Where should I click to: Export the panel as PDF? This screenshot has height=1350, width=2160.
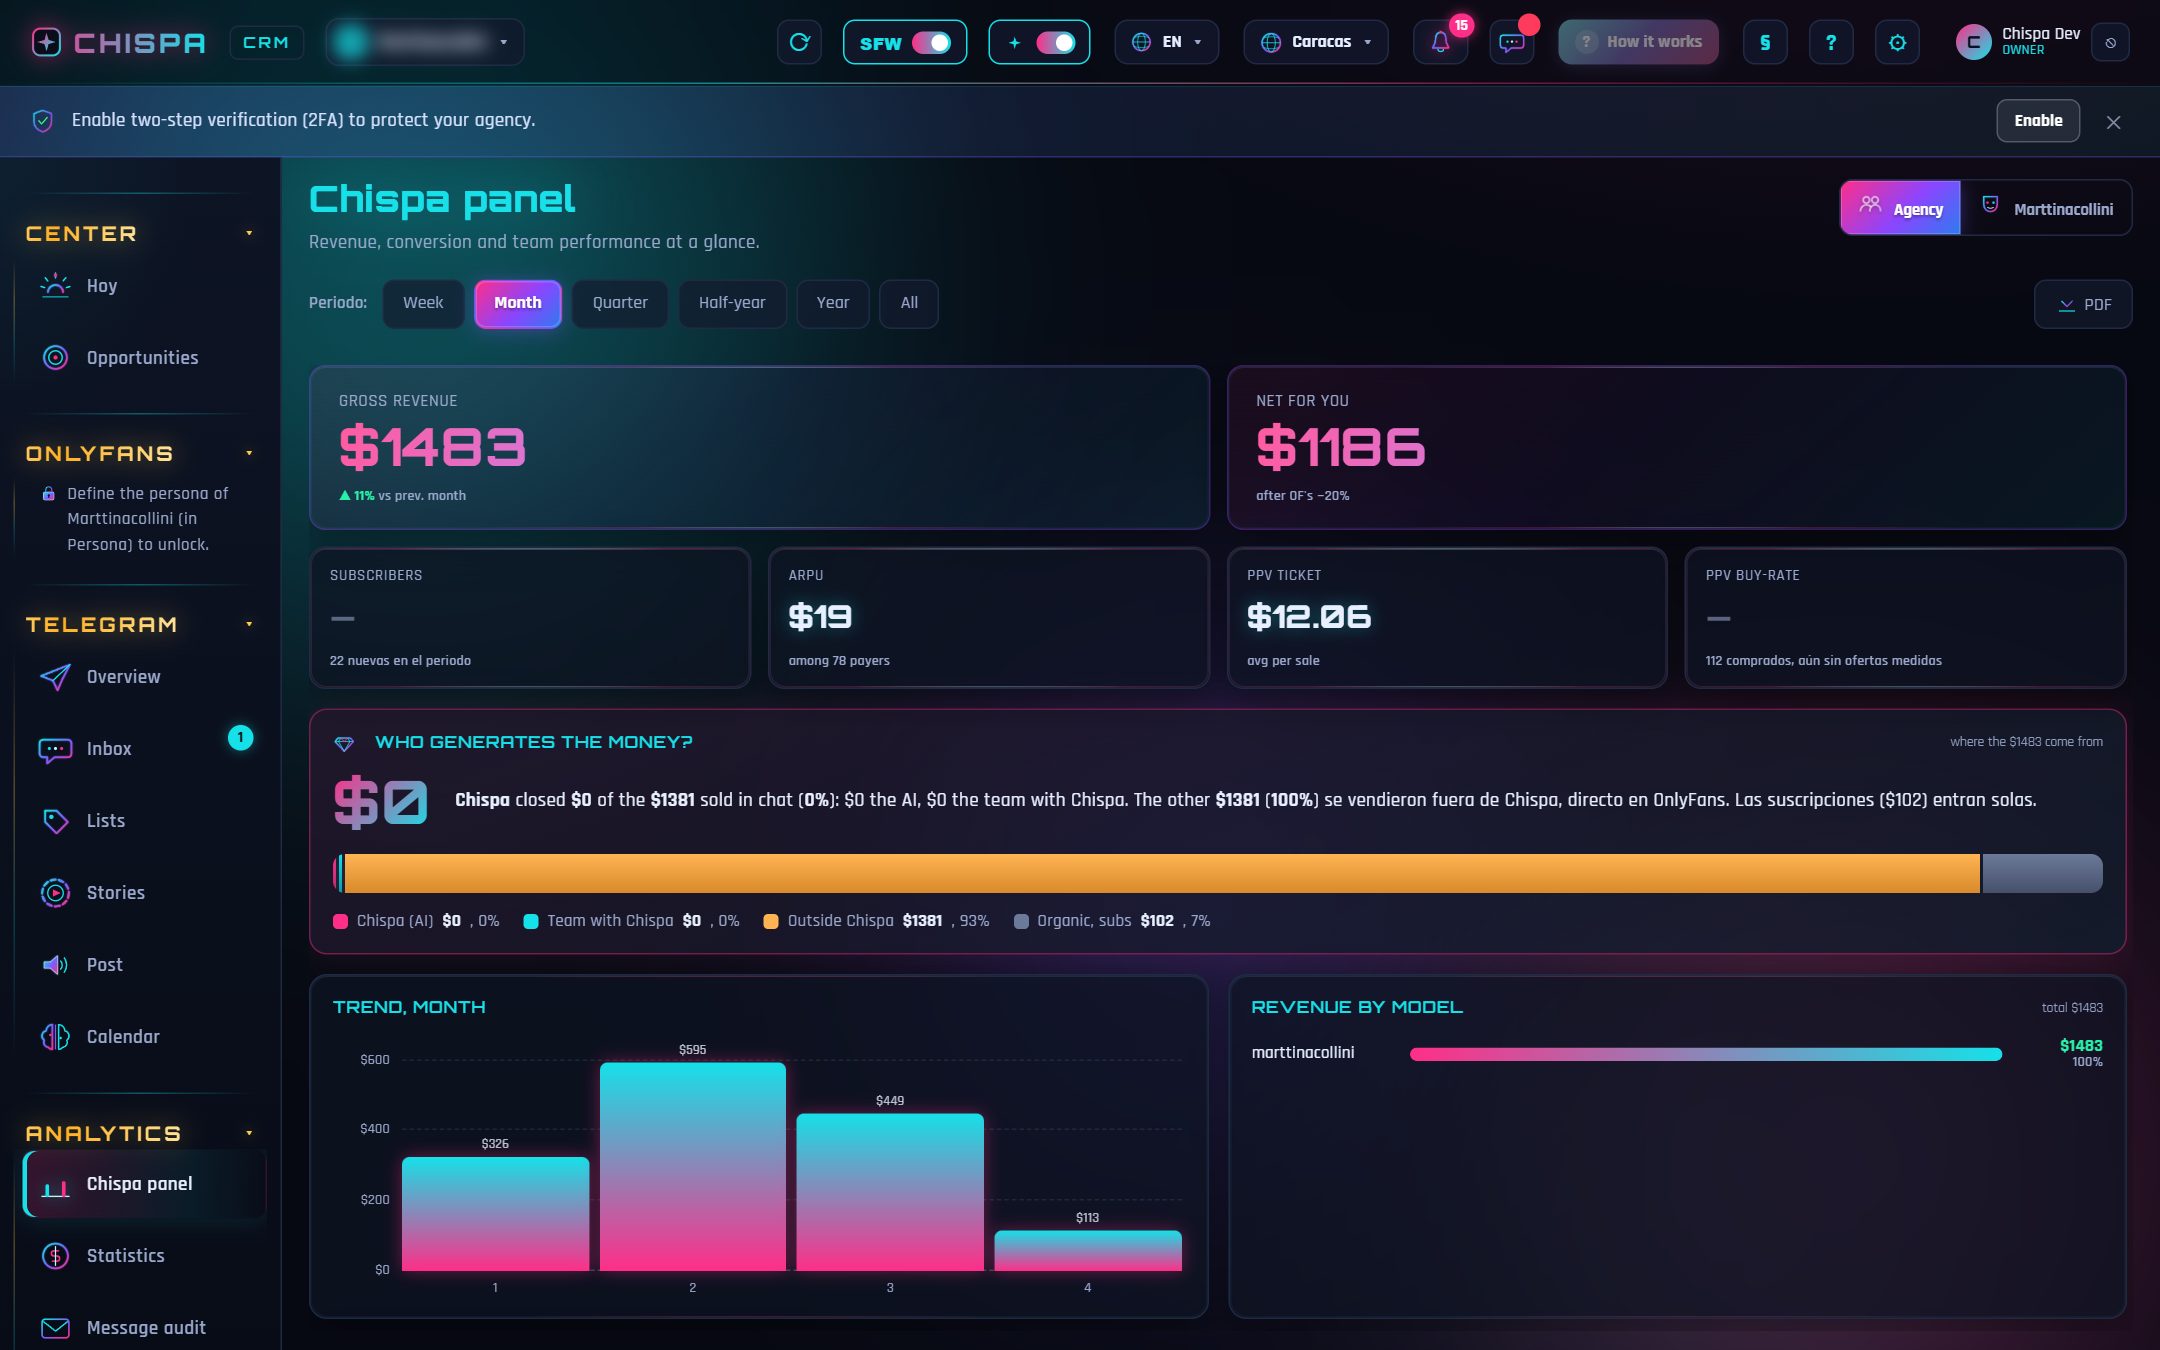pos(2083,305)
